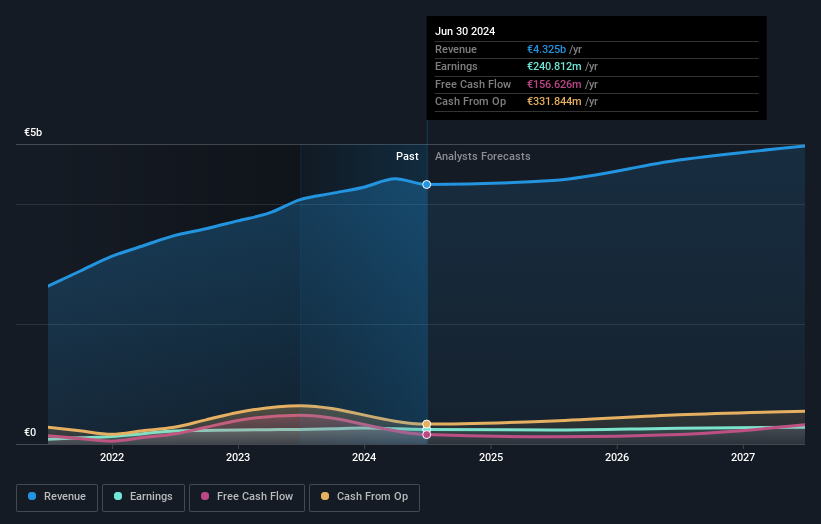This screenshot has width=821, height=524.
Task: Toggle the Earnings legend button
Action: pos(143,497)
